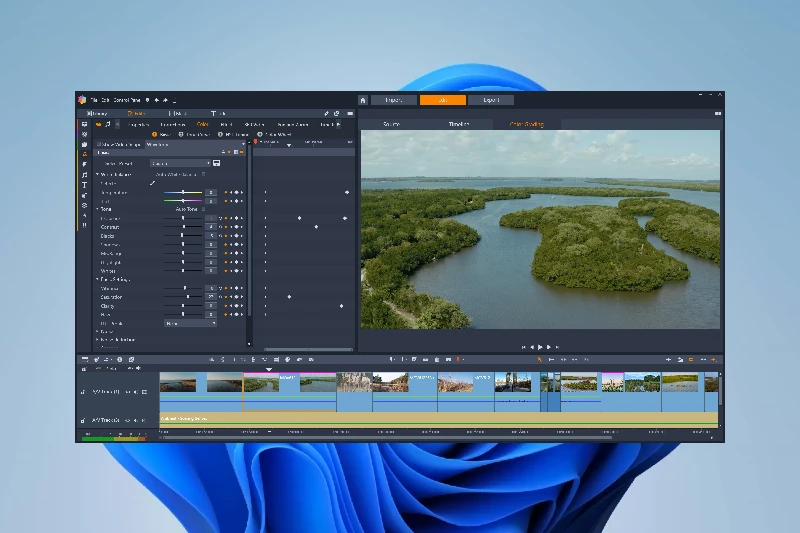Image resolution: width=800 pixels, height=533 pixels.
Task: Tick the Auto White Balance checkbox
Action: (204, 174)
